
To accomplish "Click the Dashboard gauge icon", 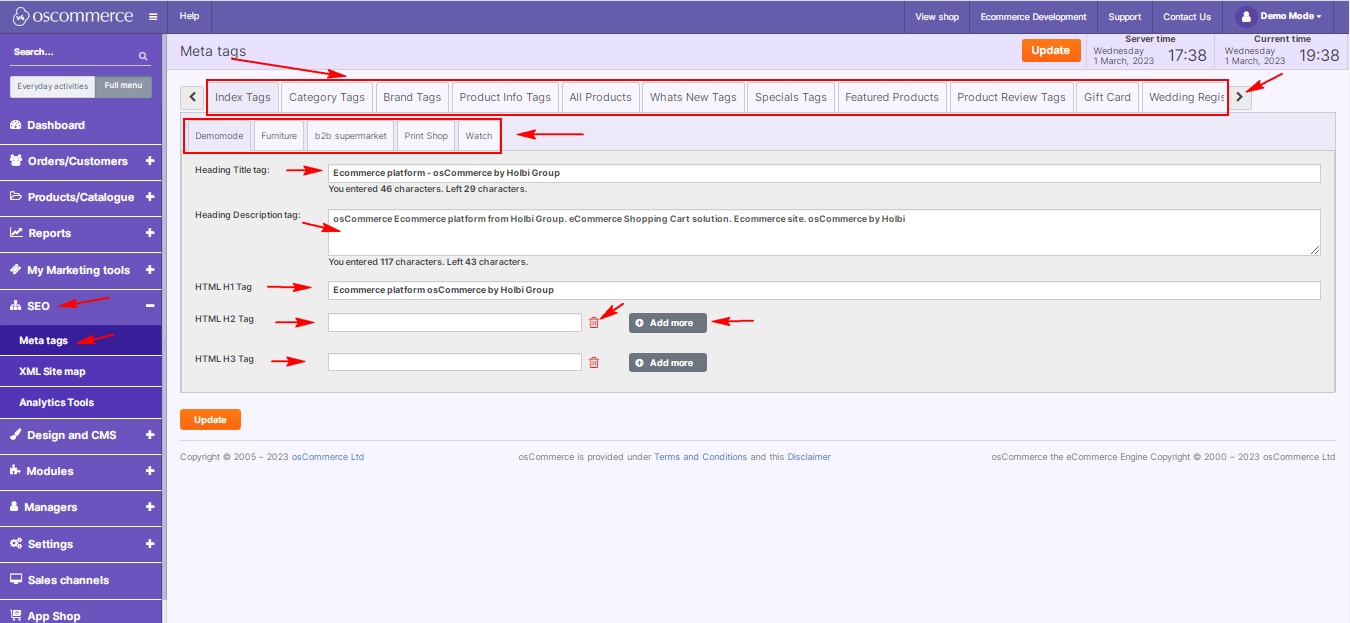I will point(16,125).
